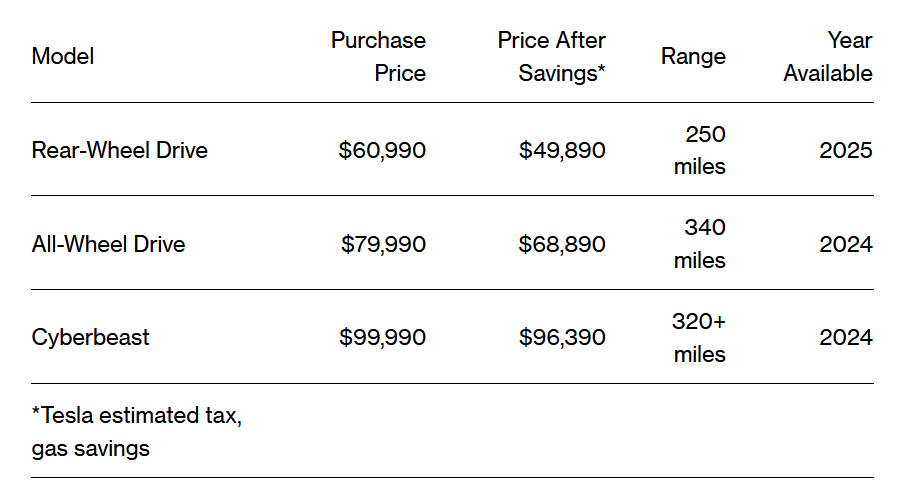909x498 pixels.
Task: Select the Rear-Wheel Drive model name
Action: (x=120, y=151)
